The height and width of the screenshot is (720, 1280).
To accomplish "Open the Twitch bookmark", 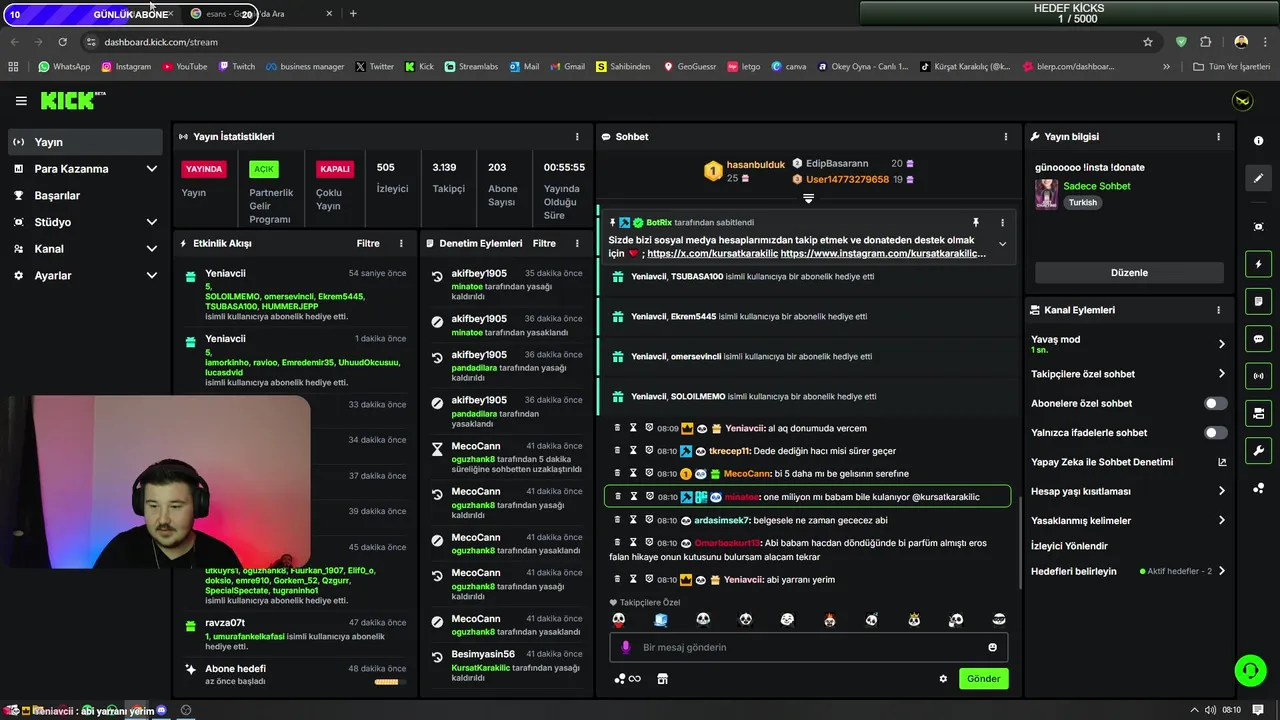I will click(236, 67).
